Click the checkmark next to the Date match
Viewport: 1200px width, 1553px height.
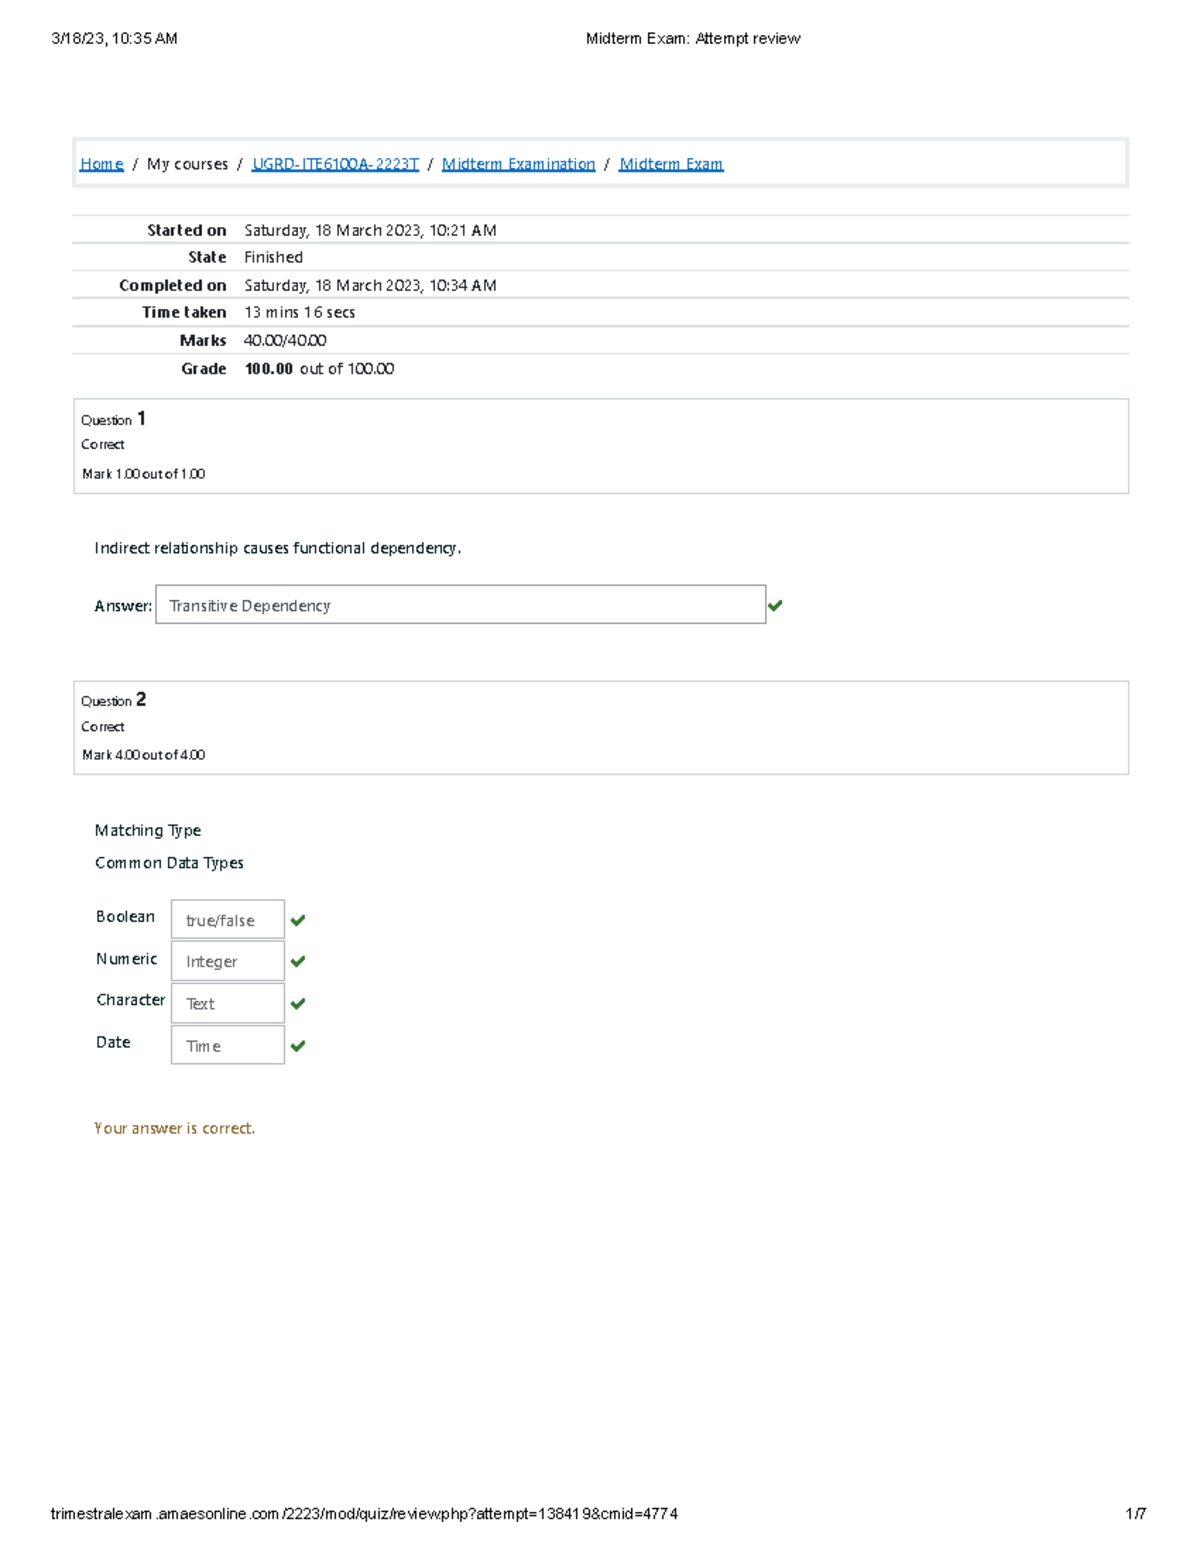pyautogui.click(x=299, y=1045)
